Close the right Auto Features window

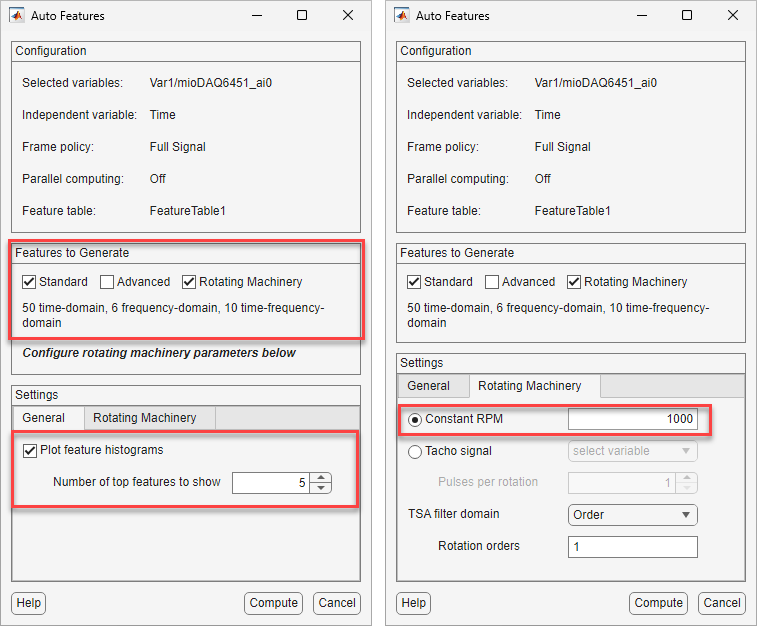(732, 15)
